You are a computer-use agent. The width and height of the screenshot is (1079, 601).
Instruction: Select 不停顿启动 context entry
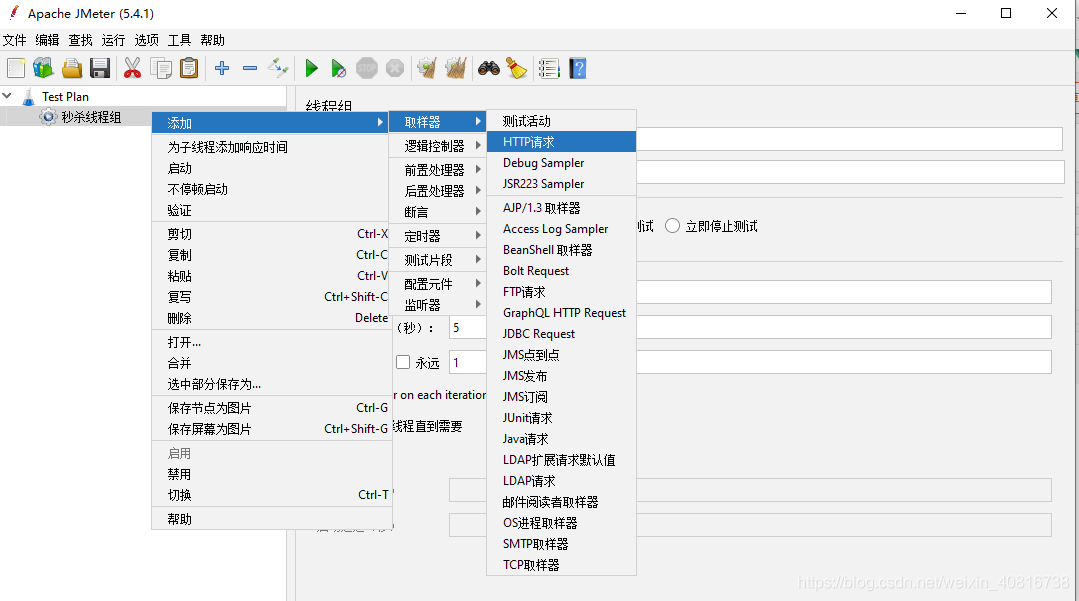[271, 189]
